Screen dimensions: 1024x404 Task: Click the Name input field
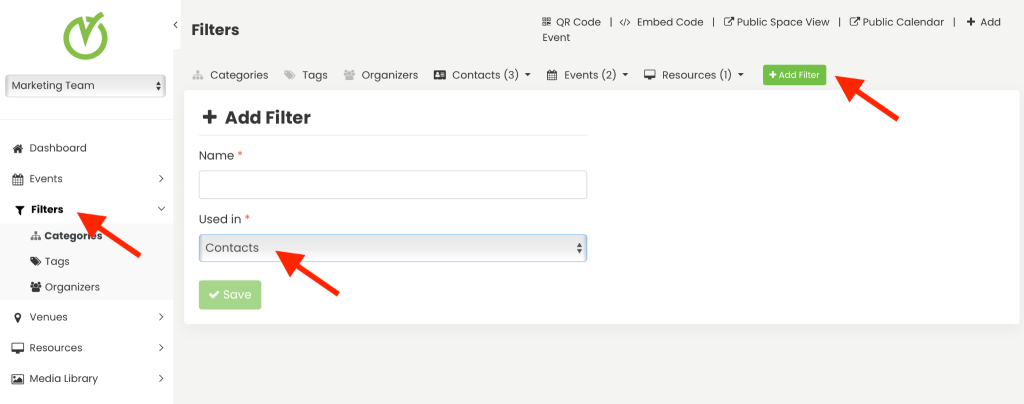(x=392, y=185)
